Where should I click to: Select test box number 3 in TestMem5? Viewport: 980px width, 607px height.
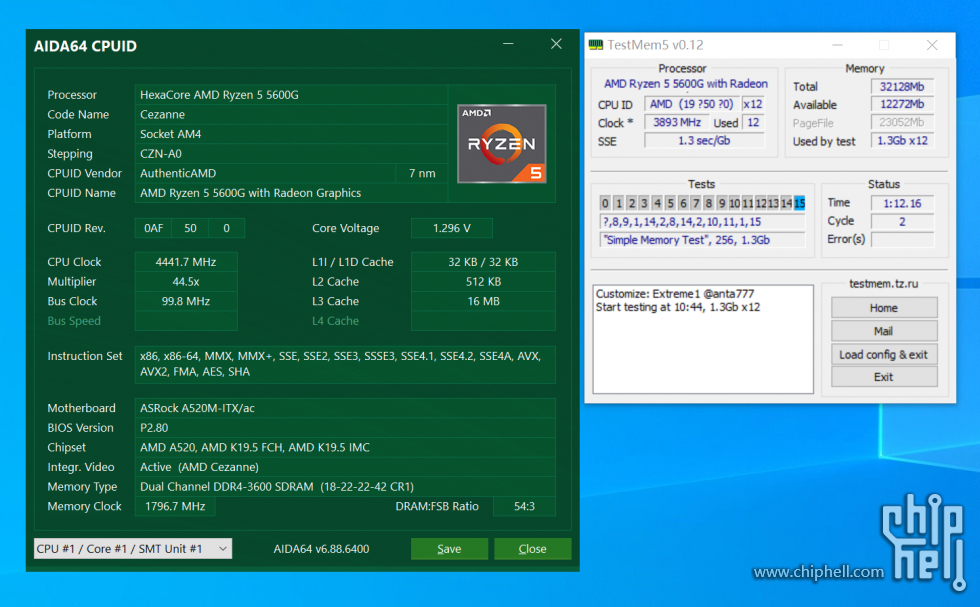[644, 203]
